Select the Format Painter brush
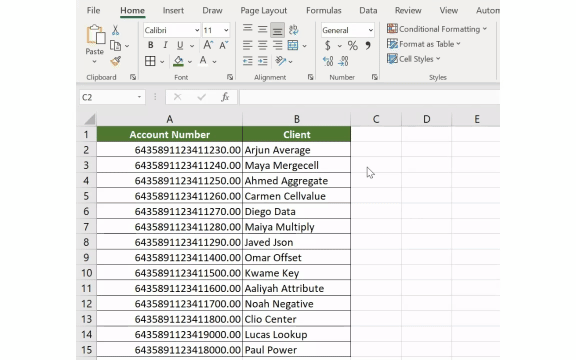 (115, 61)
